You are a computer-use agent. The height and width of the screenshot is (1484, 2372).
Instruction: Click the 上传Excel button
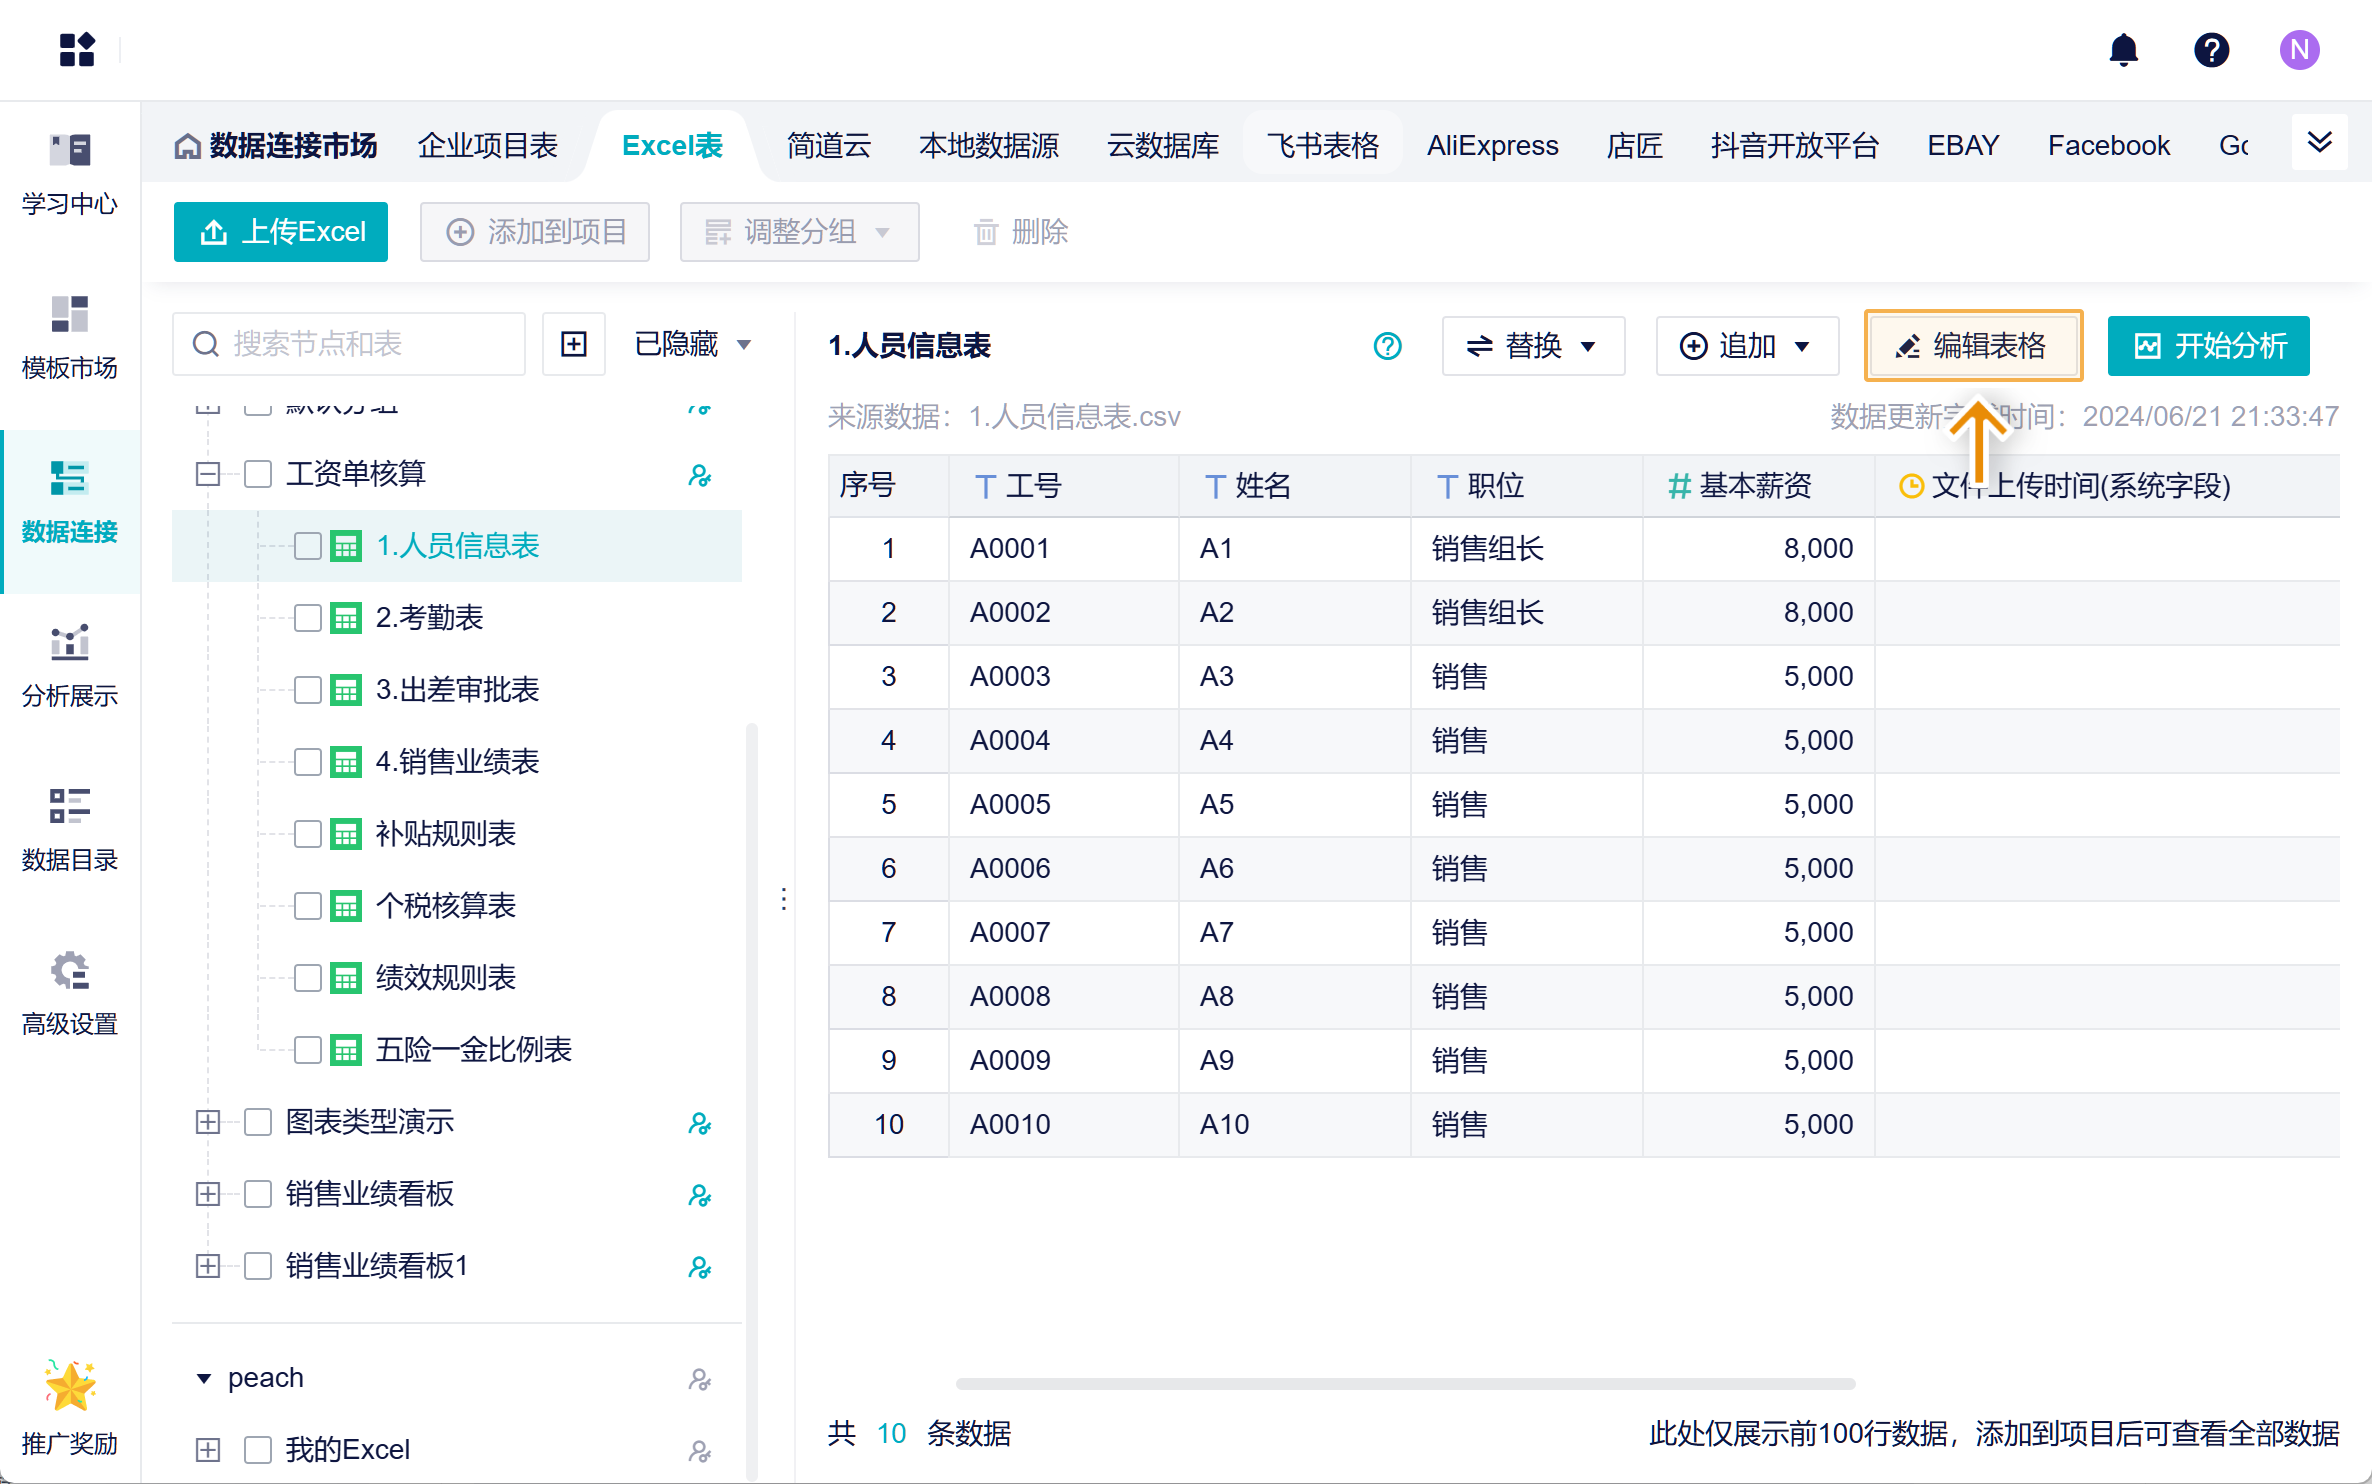pyautogui.click(x=281, y=232)
